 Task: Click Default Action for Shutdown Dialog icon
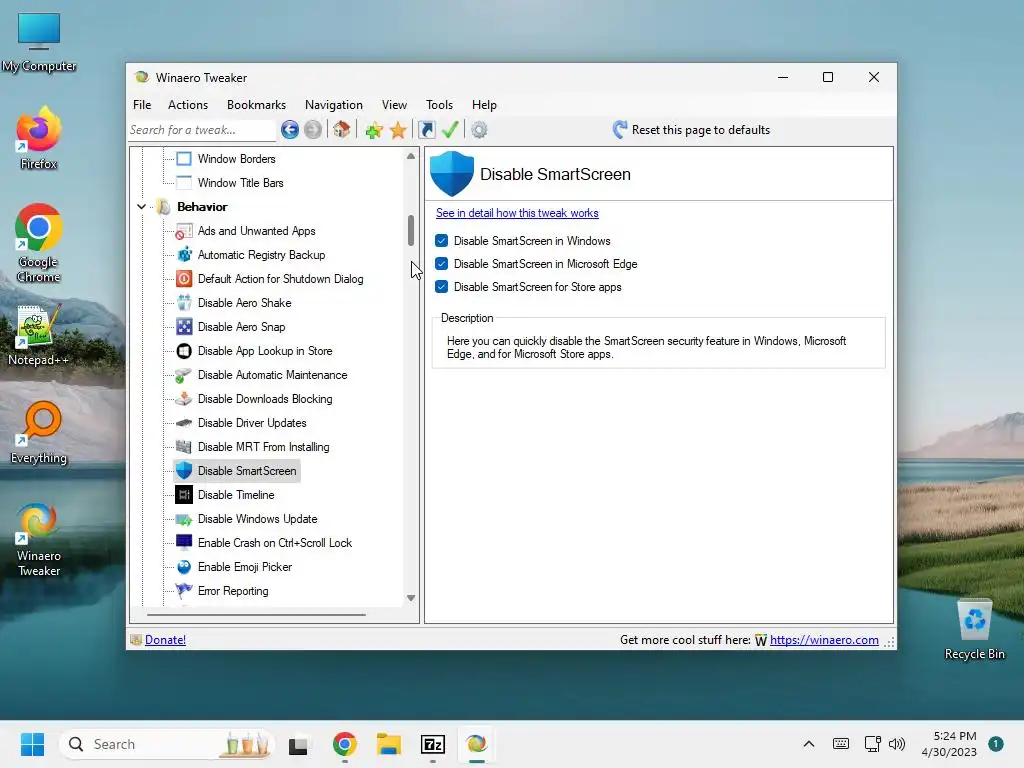[184, 279]
